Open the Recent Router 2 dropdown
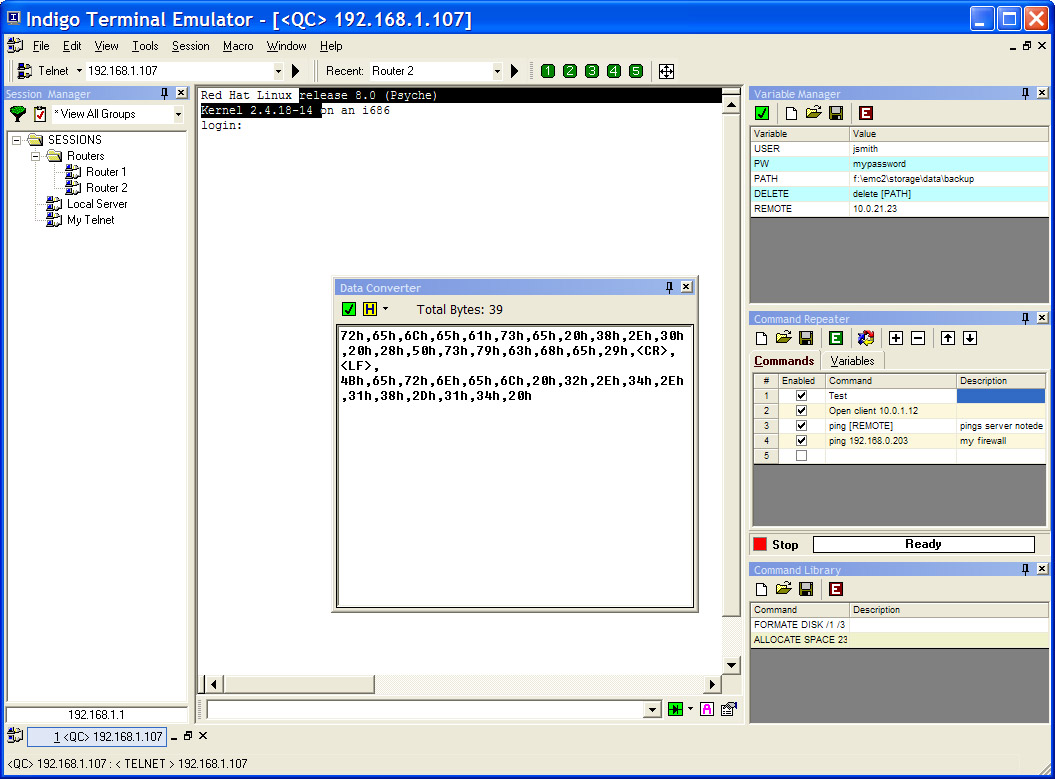1055x779 pixels. [497, 71]
